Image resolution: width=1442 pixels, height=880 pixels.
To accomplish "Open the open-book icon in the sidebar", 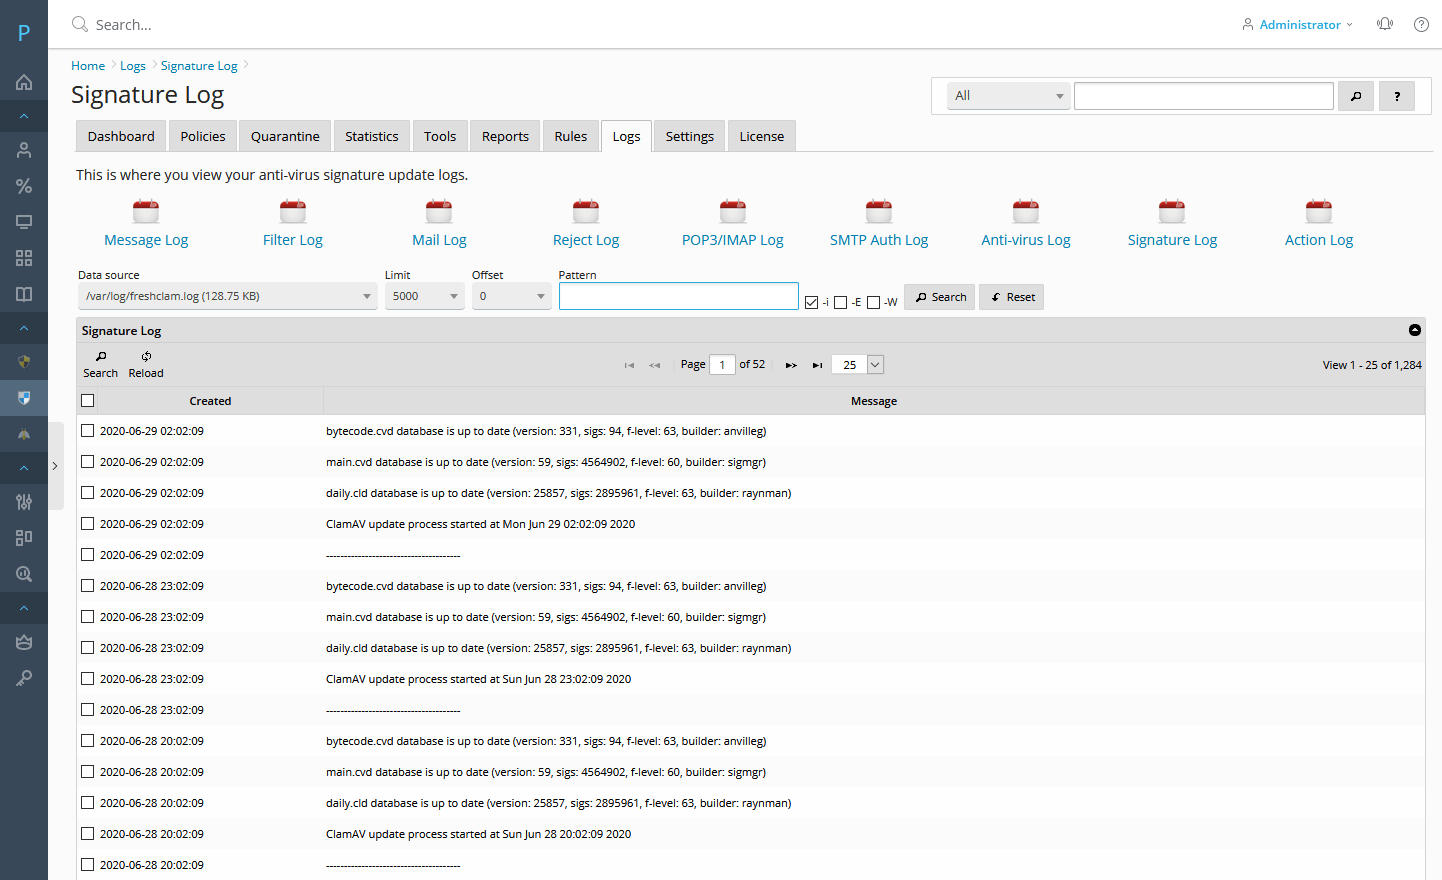I will pos(24,294).
